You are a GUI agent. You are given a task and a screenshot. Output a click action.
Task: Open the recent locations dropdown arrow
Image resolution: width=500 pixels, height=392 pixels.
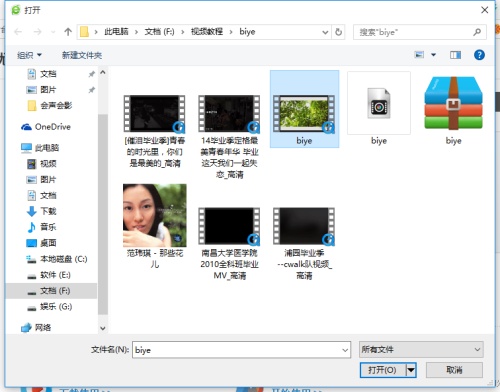click(53, 32)
